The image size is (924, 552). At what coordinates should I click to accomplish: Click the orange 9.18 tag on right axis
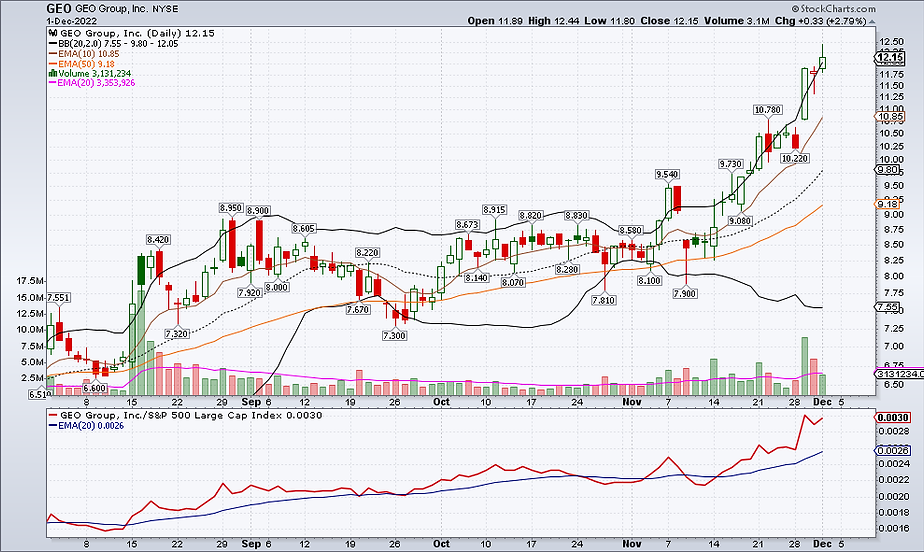[x=888, y=204]
